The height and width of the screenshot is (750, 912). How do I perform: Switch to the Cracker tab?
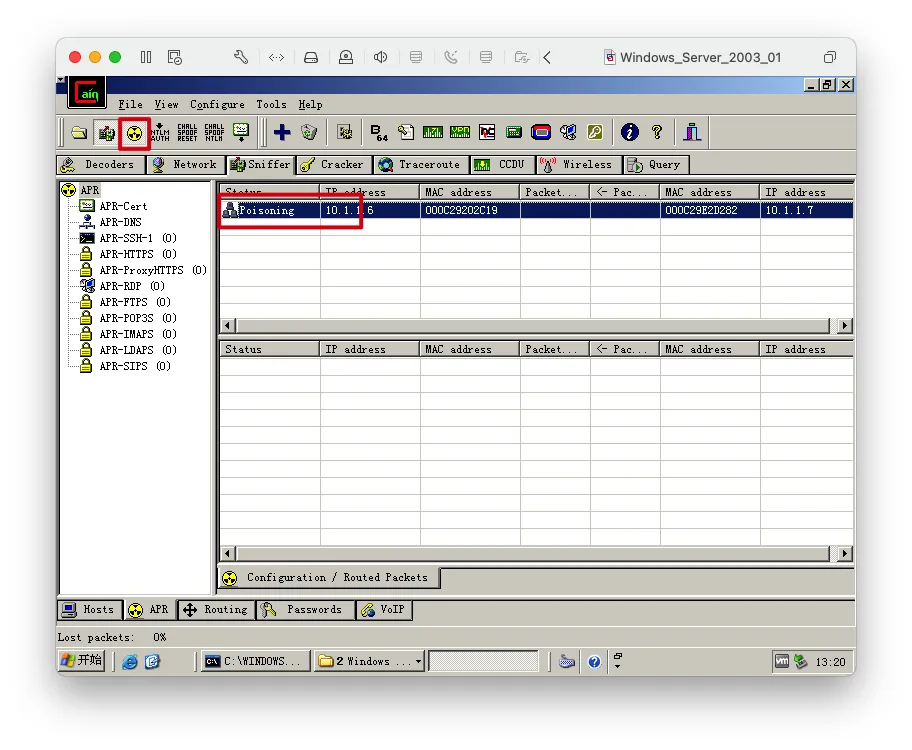[x=333, y=165]
